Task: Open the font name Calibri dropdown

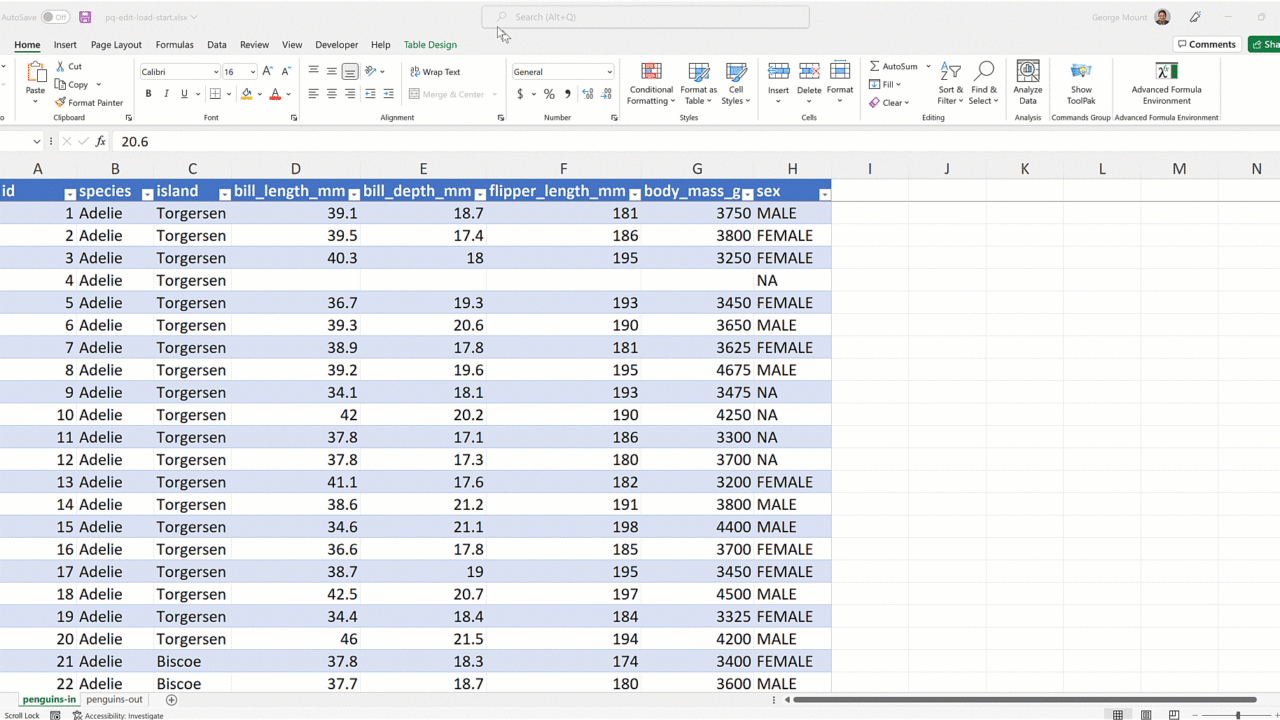Action: pyautogui.click(x=215, y=72)
